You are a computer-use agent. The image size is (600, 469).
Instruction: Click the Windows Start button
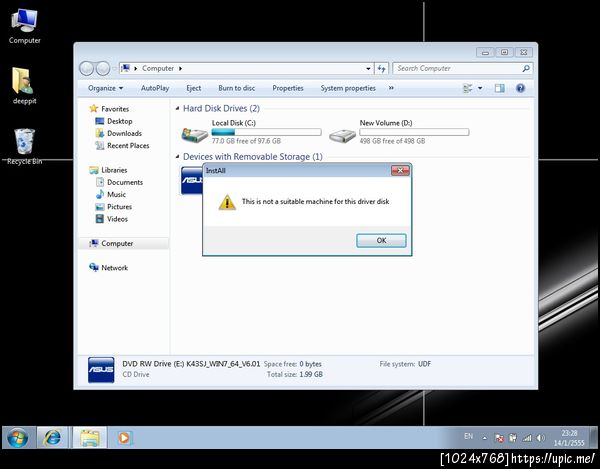click(18, 438)
